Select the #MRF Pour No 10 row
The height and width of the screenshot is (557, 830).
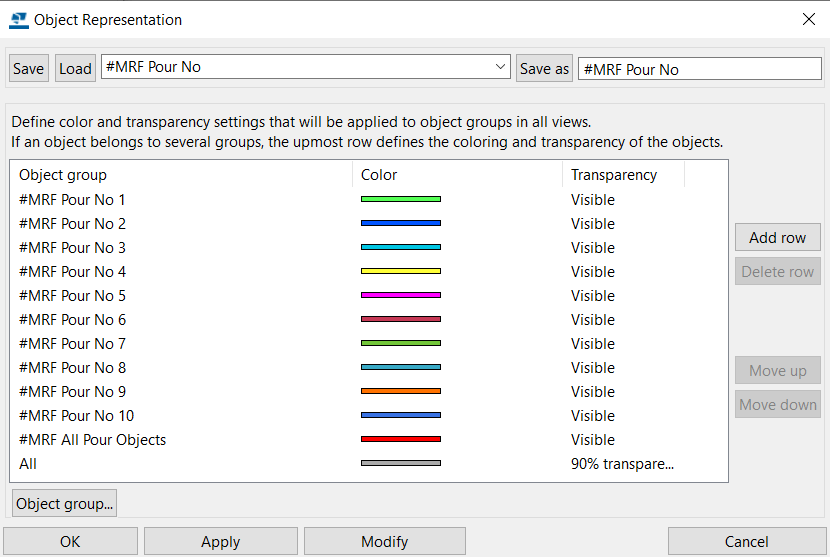tap(369, 416)
